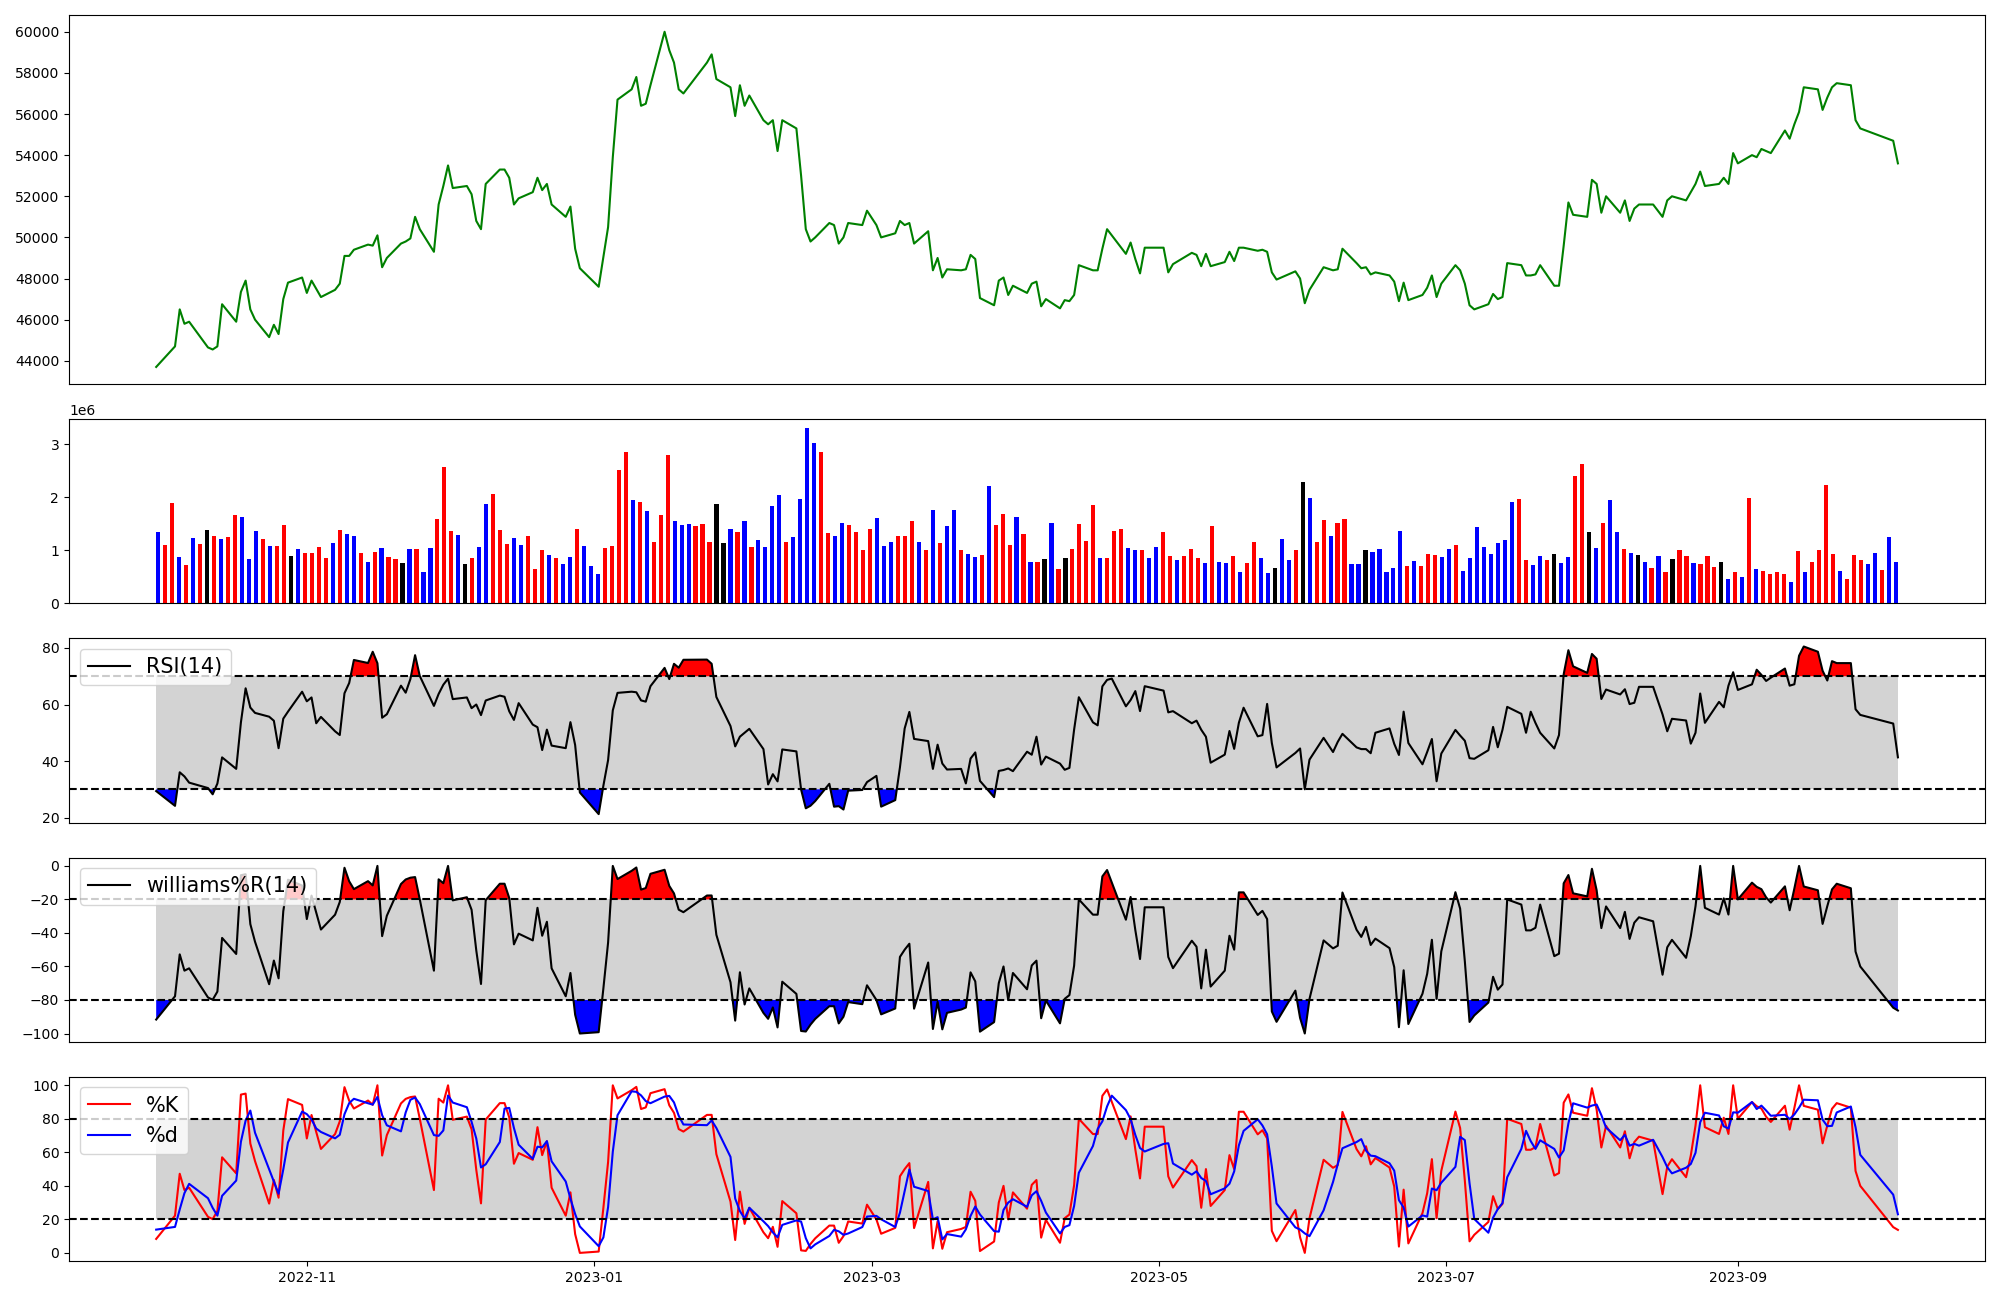Click the RSI(14) legend label
The width and height of the screenshot is (2000, 1300).
coord(183,666)
